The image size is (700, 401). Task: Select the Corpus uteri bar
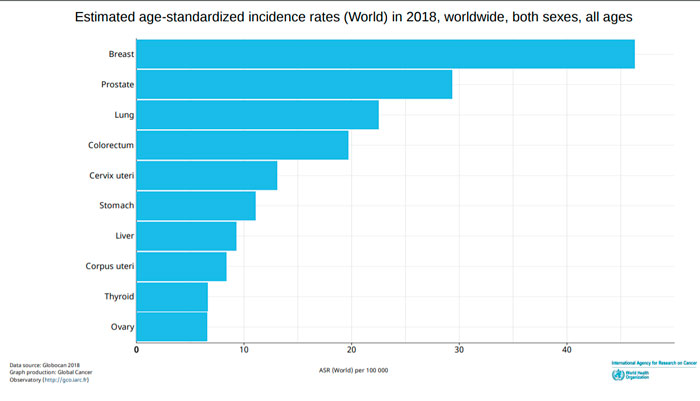point(181,267)
